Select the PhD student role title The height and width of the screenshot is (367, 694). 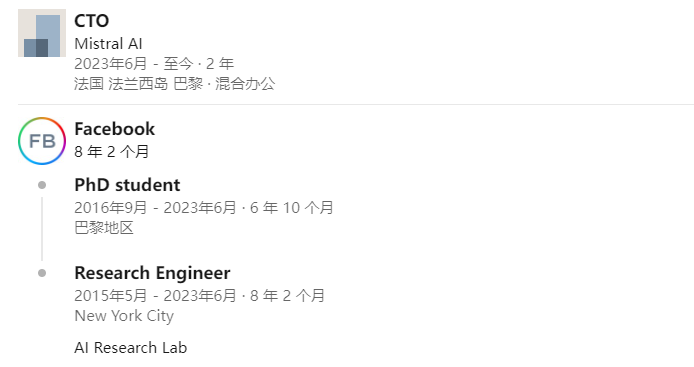[x=127, y=185]
